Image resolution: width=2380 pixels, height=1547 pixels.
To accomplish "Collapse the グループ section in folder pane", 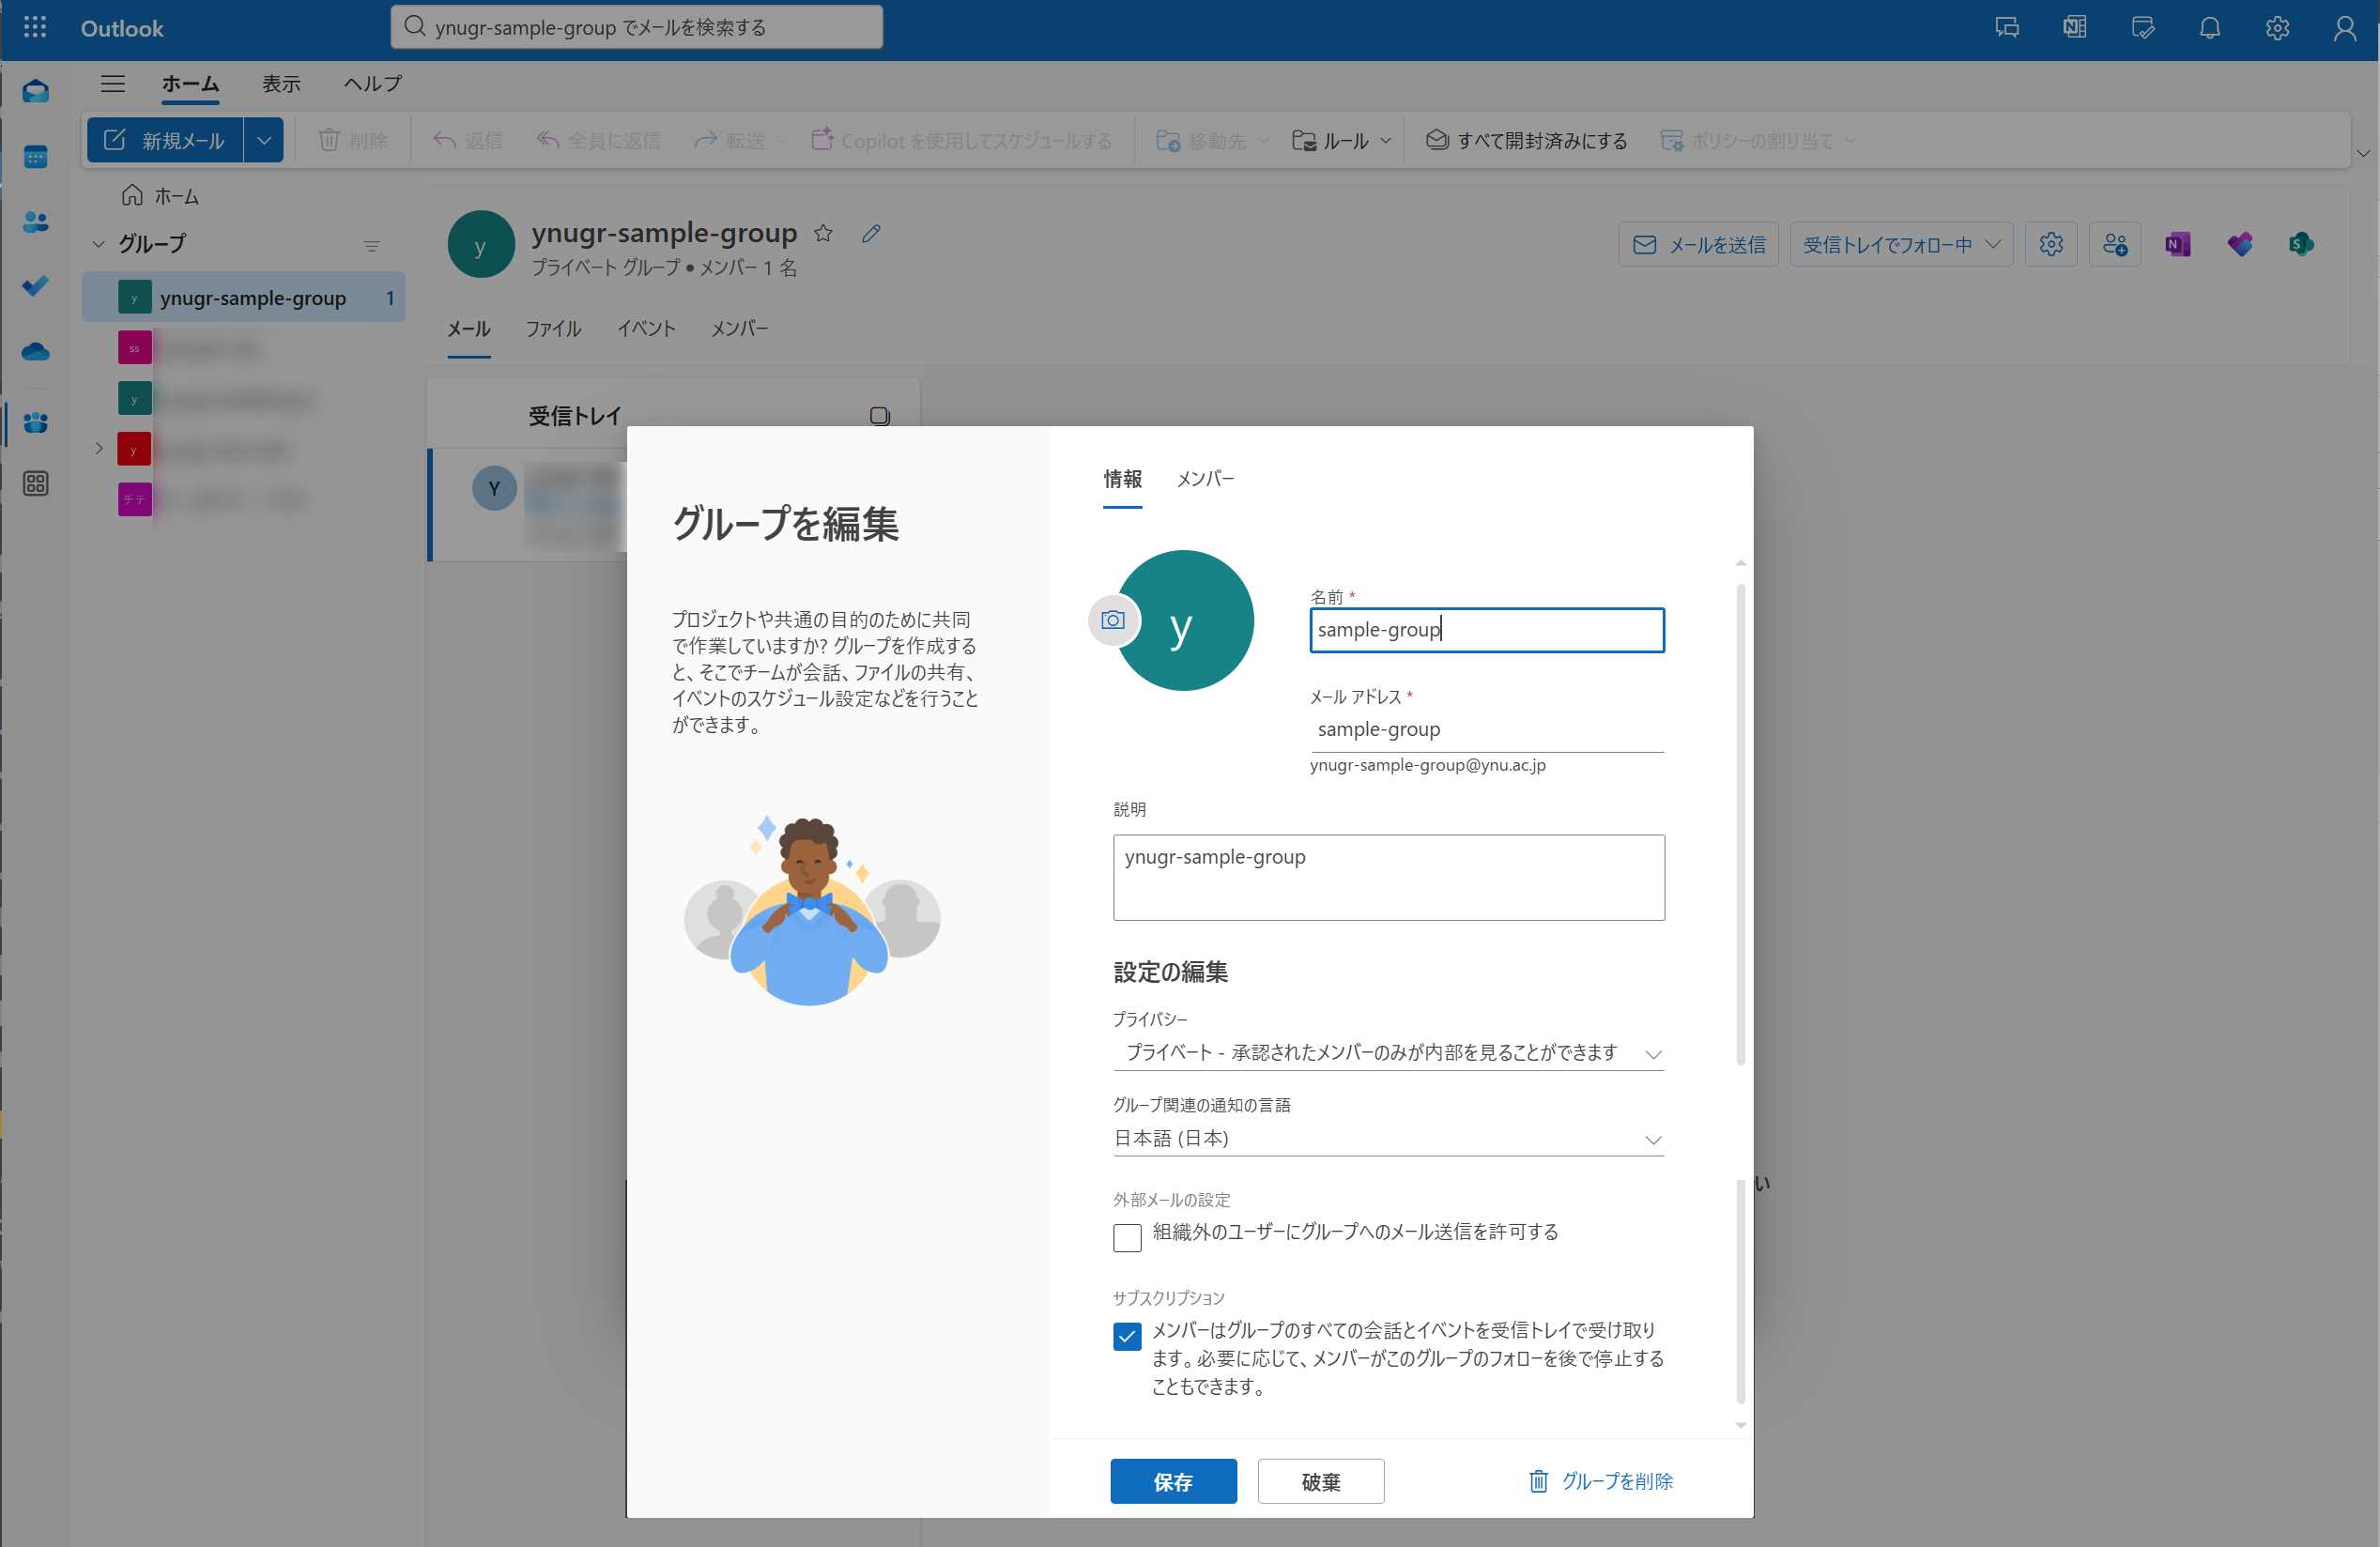I will (98, 244).
